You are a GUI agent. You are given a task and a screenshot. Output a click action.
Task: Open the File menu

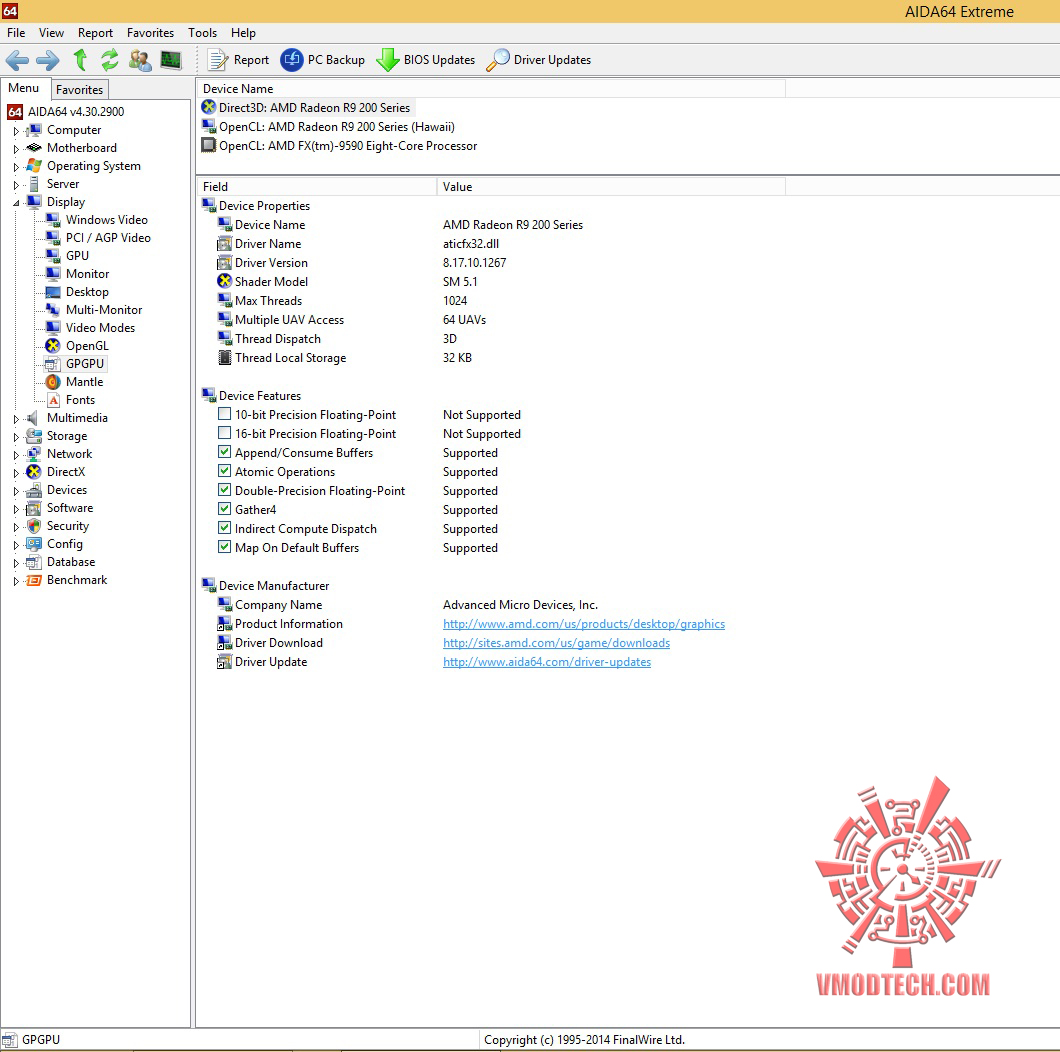(16, 32)
